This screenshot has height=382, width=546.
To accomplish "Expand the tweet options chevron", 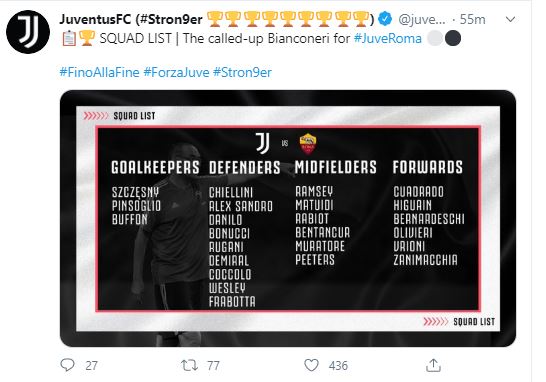I will [x=510, y=20].
